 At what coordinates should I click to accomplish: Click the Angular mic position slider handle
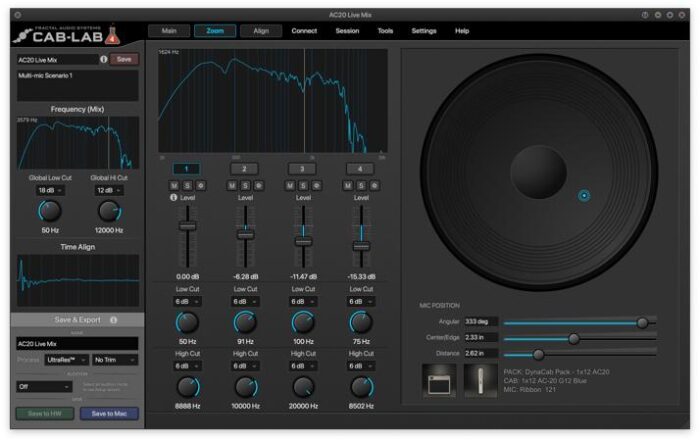click(642, 323)
